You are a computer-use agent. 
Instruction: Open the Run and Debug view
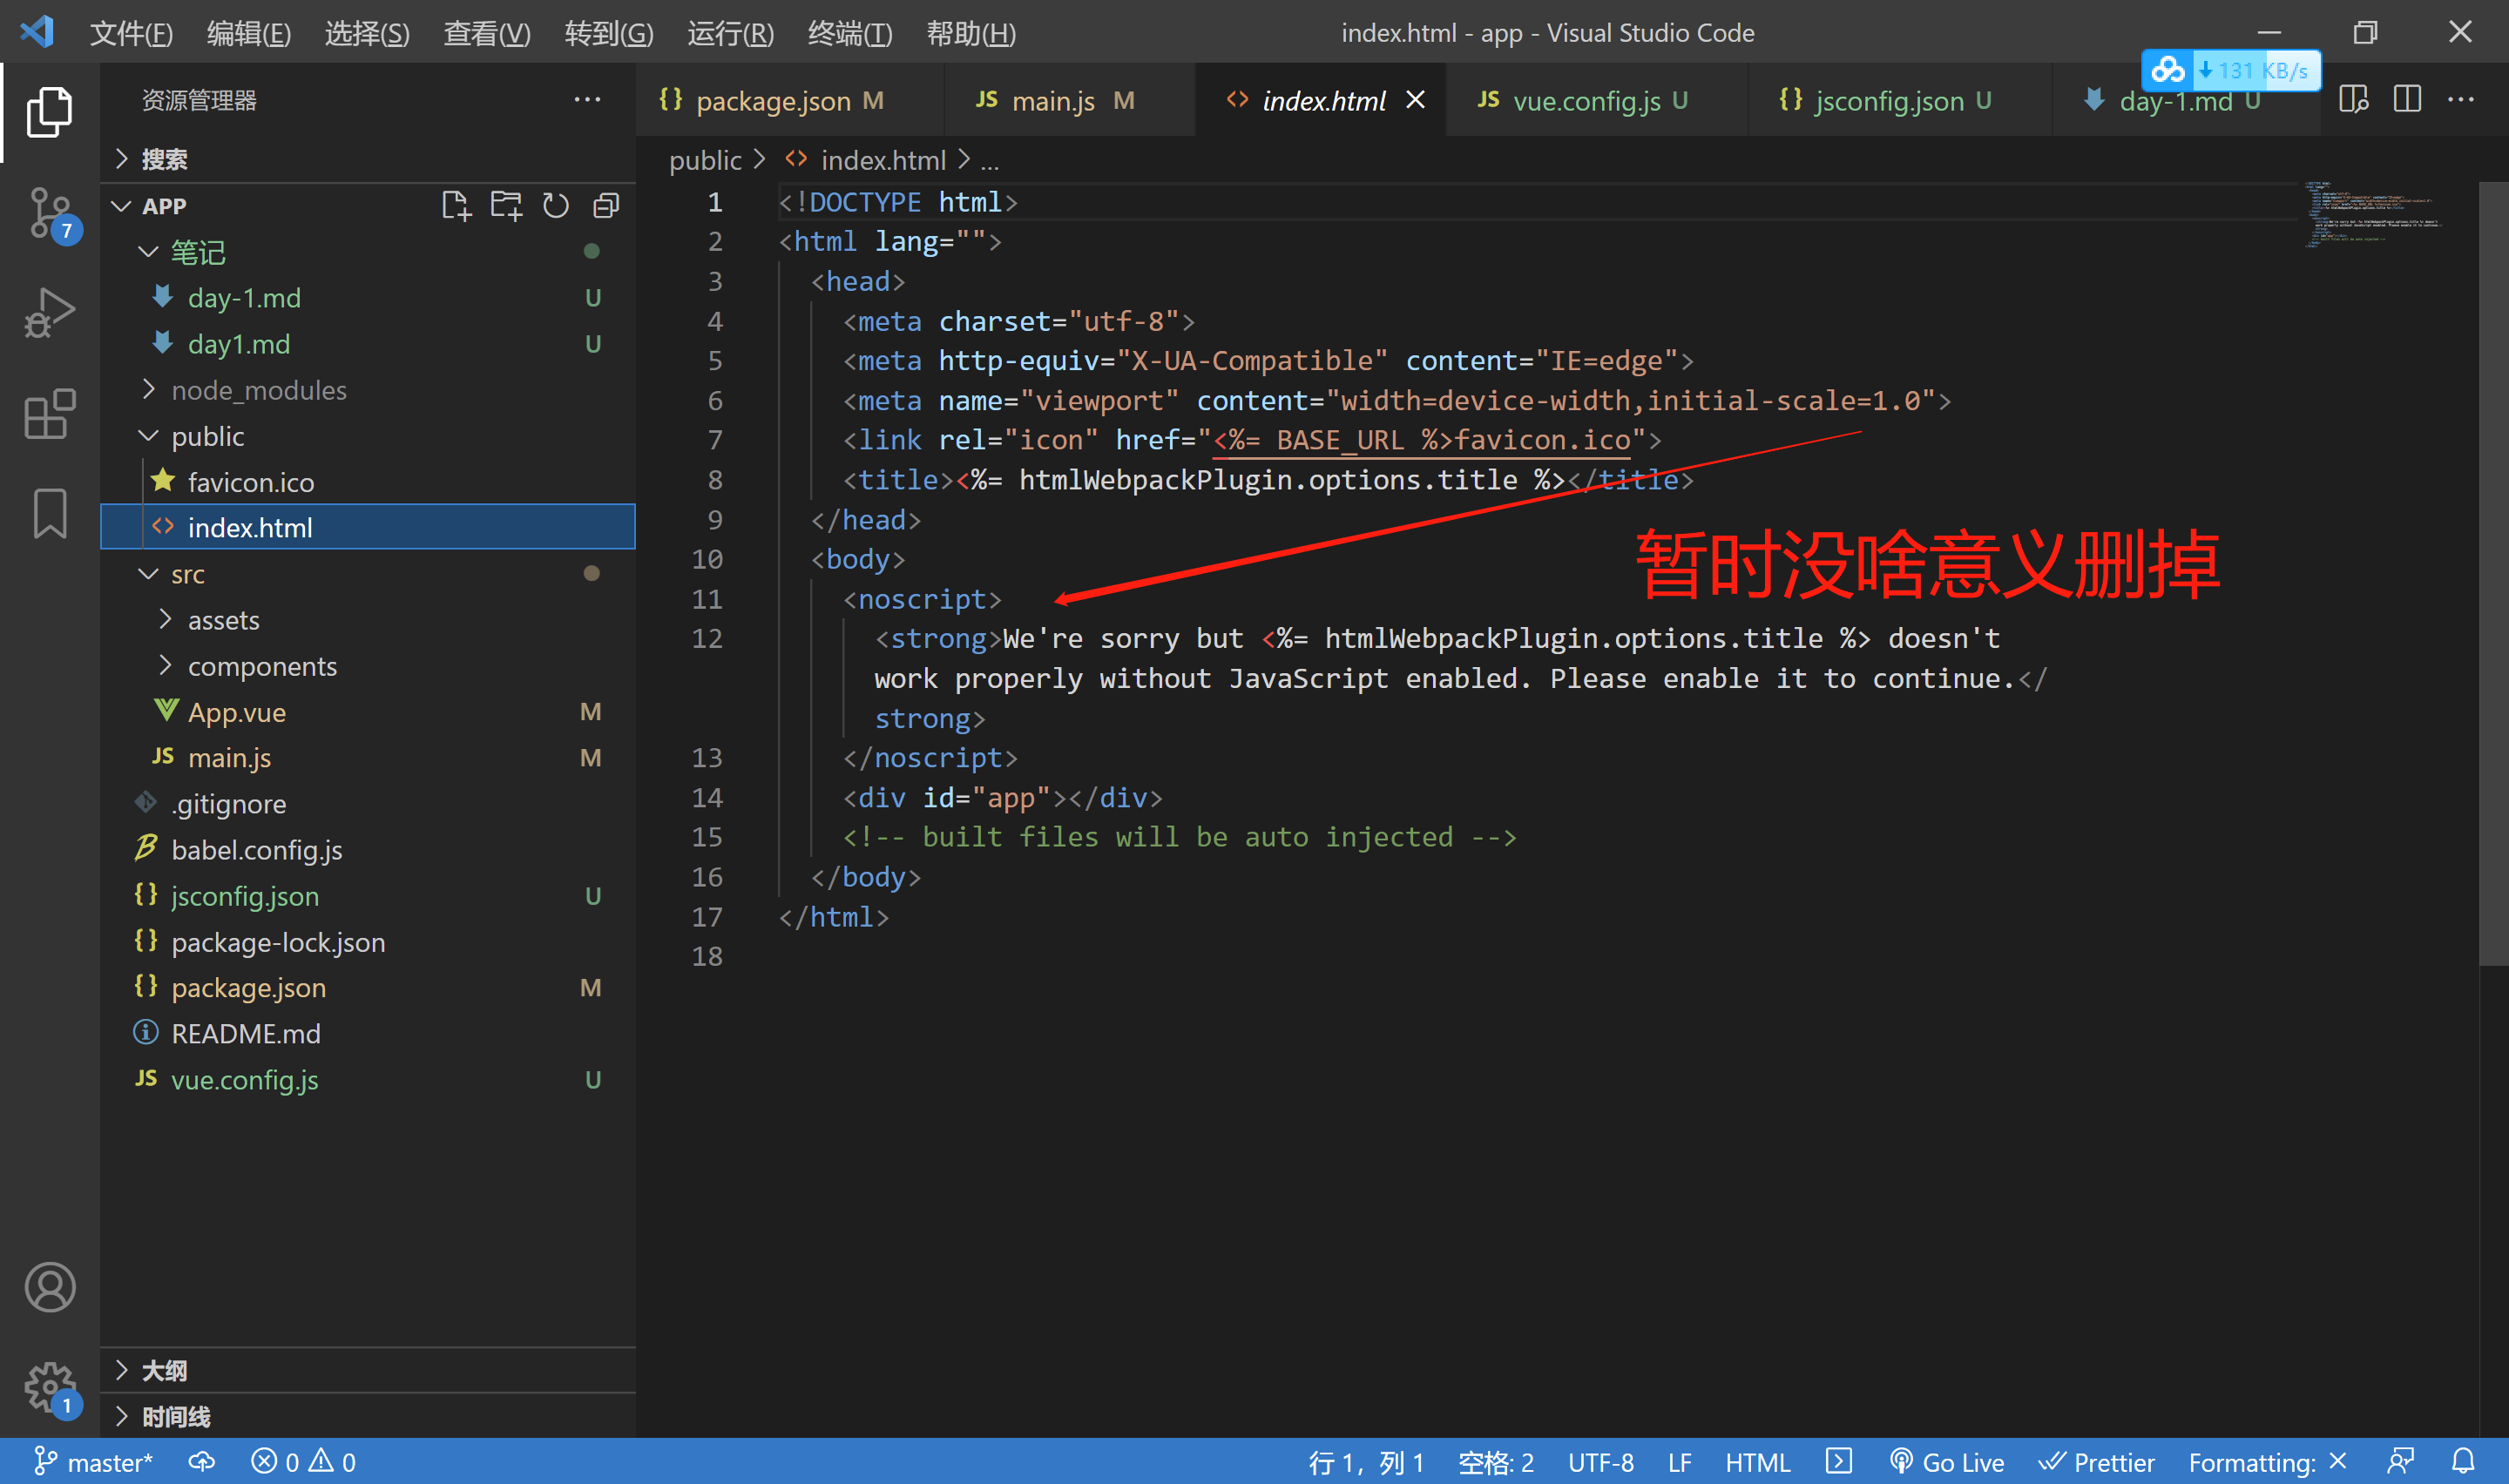tap(49, 313)
